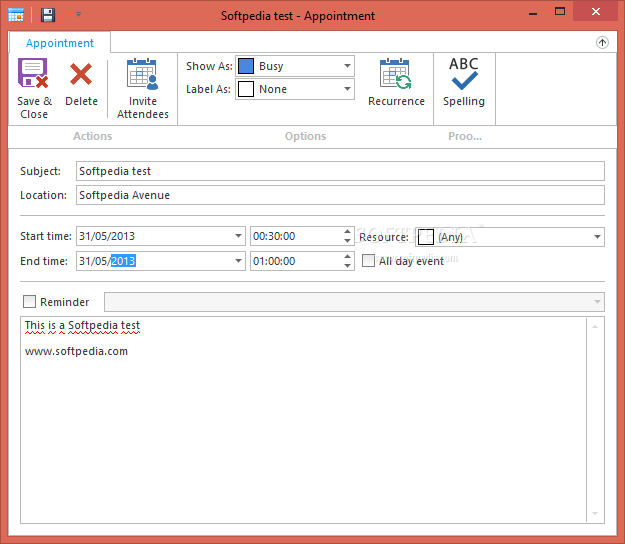Viewport: 625px width, 544px height.
Task: Delete the appointment with the red X
Action: point(81,74)
